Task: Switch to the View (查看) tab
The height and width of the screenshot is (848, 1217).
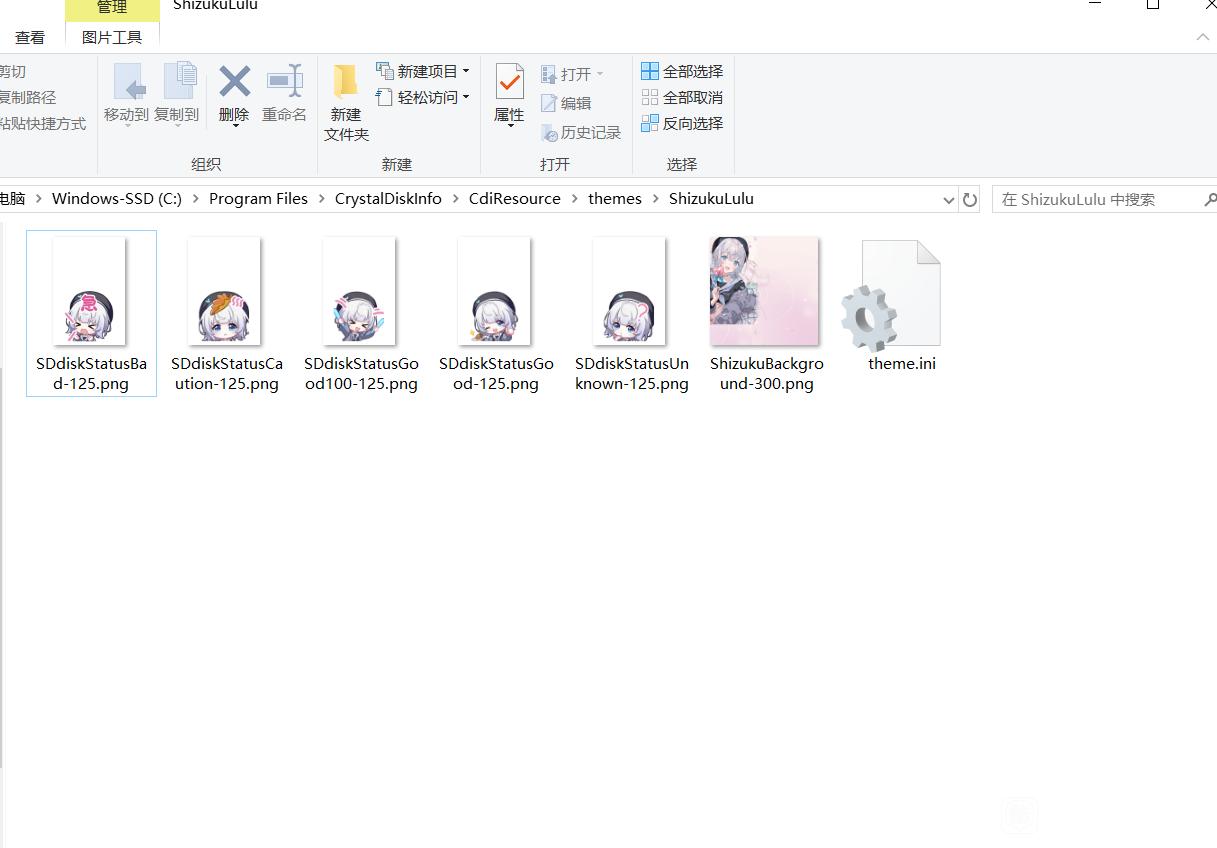Action: 30,37
